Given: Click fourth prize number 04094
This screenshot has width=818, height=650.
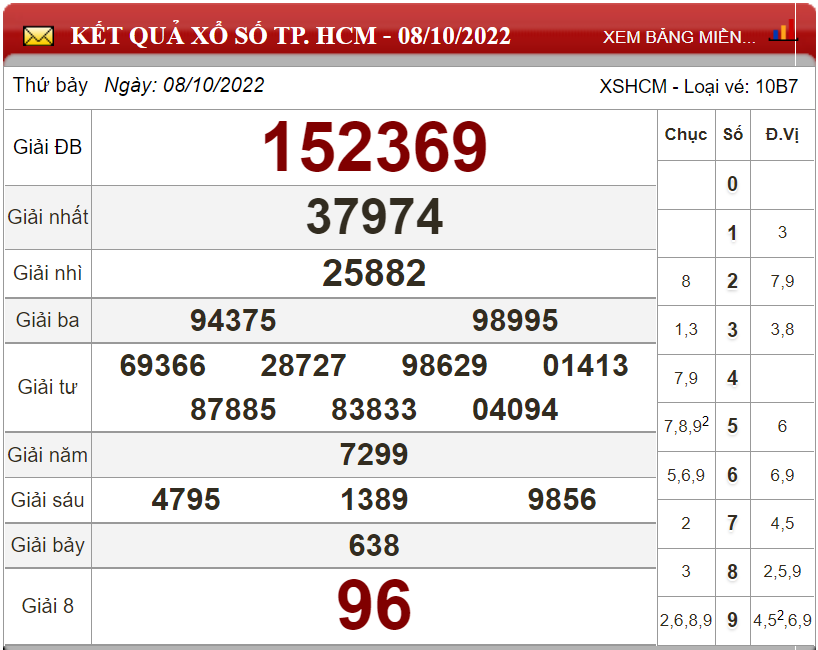Looking at the screenshot, I should (515, 410).
